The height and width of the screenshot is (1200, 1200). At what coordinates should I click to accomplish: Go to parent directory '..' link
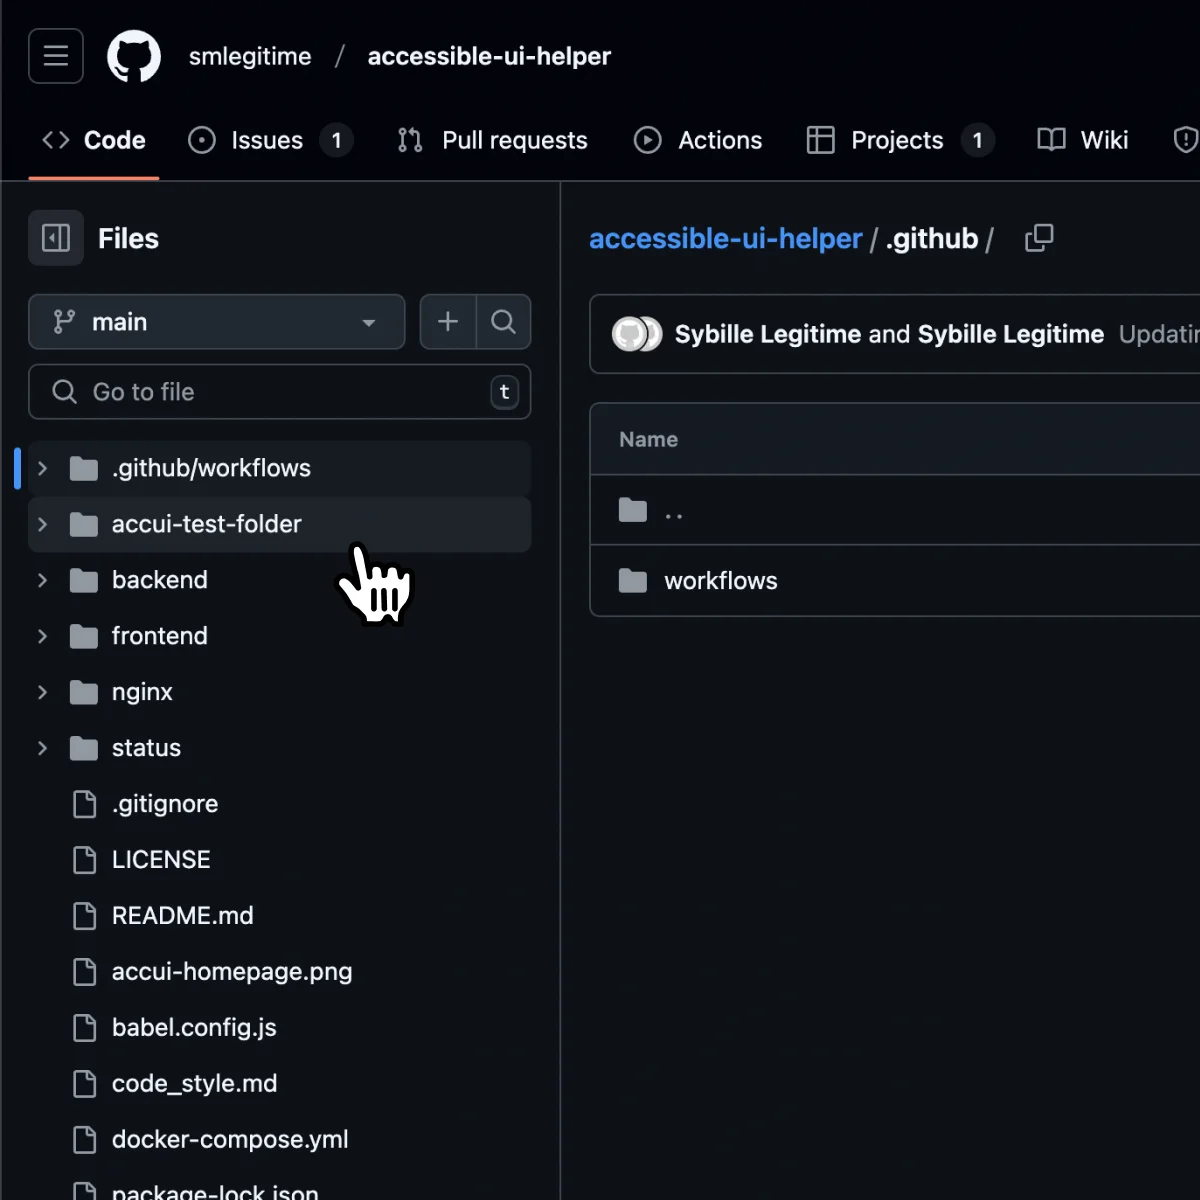674,512
